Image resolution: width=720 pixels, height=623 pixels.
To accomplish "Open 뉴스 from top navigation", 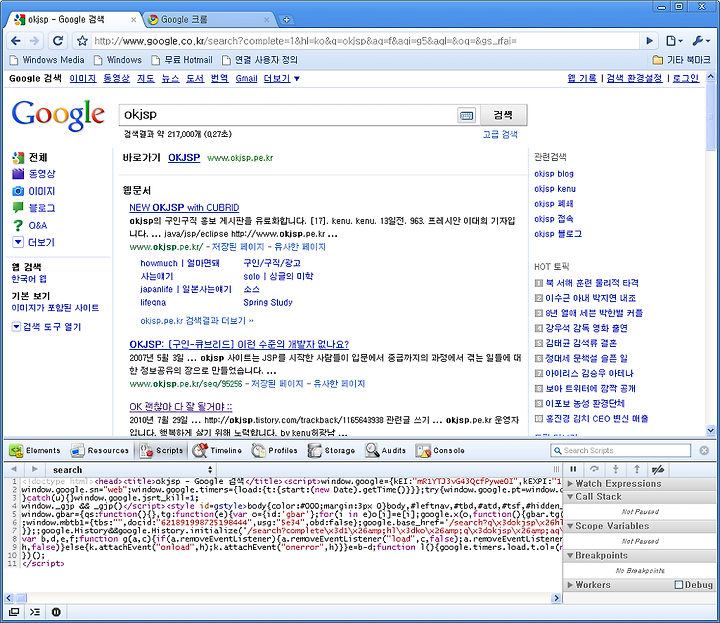I will 170,79.
